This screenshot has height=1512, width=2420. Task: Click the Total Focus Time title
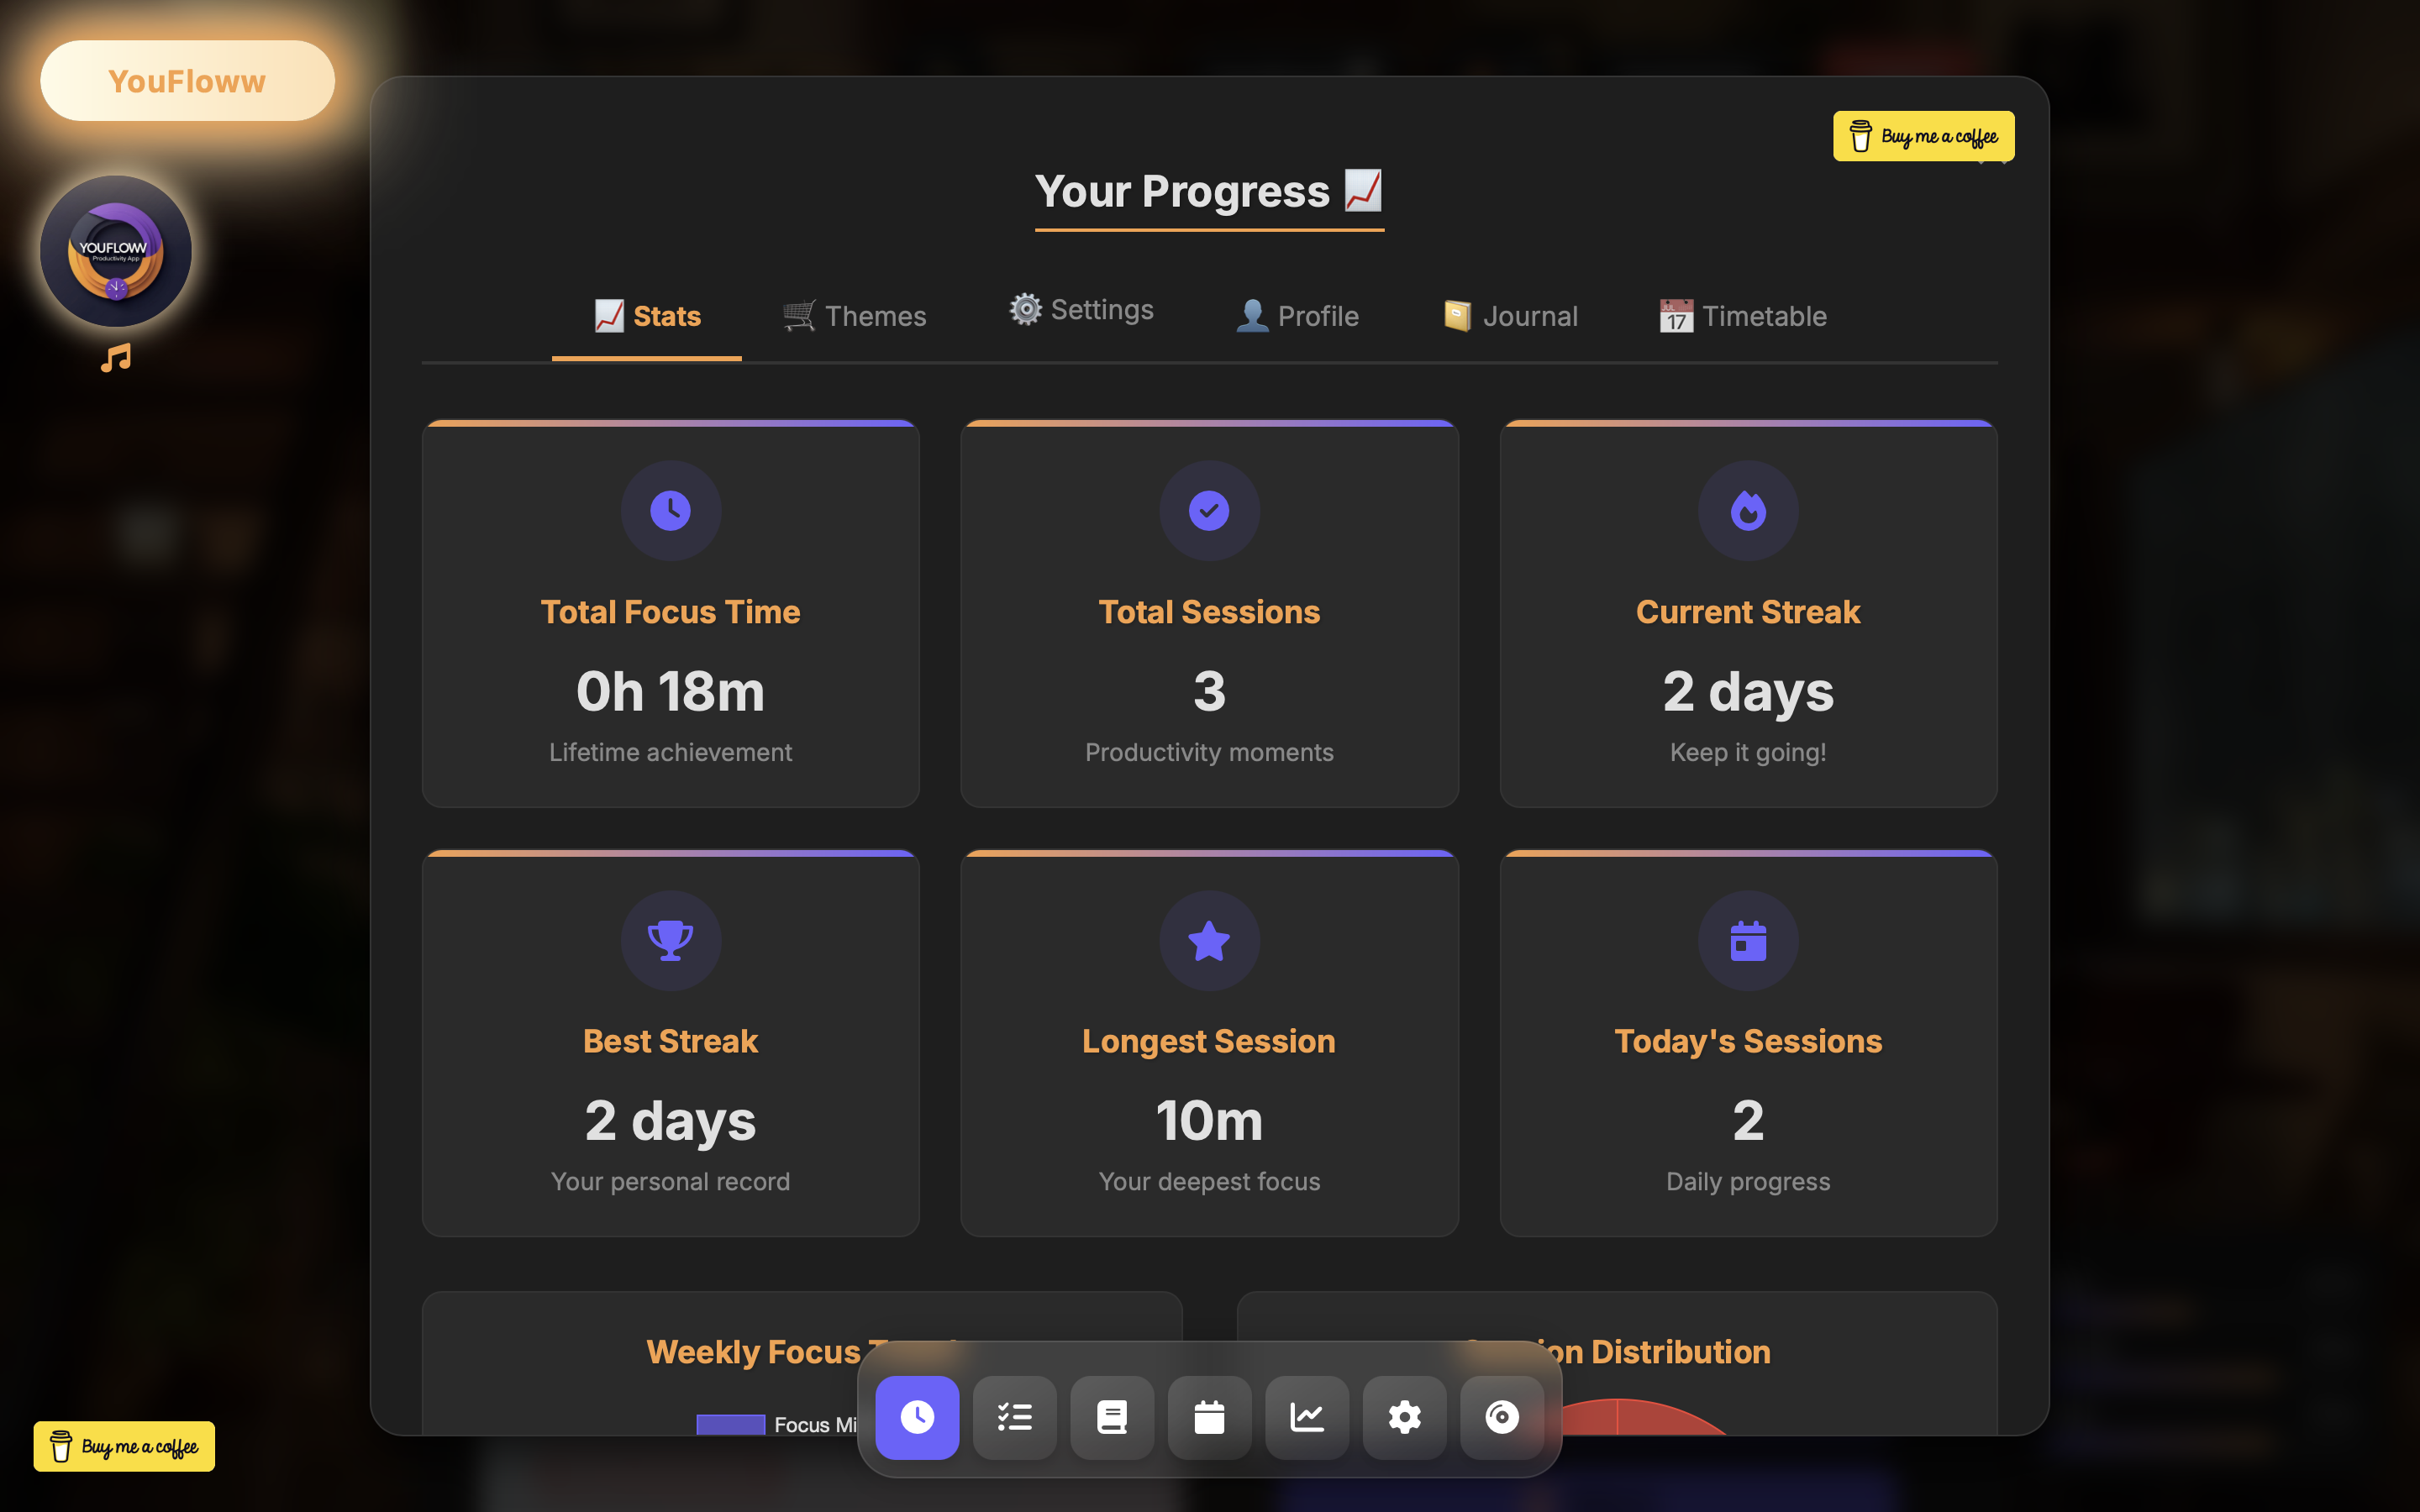670,612
